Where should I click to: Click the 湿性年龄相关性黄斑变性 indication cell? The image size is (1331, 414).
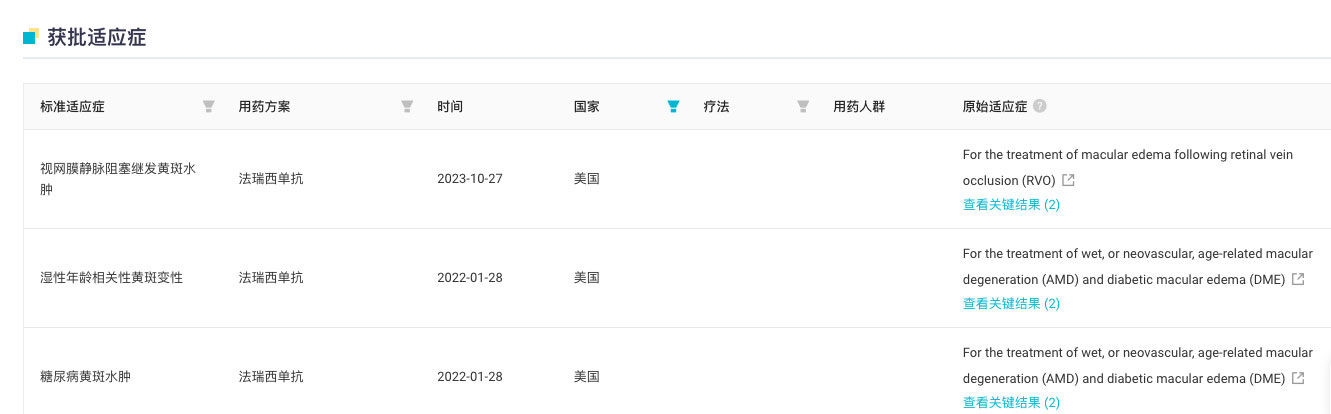tap(112, 278)
